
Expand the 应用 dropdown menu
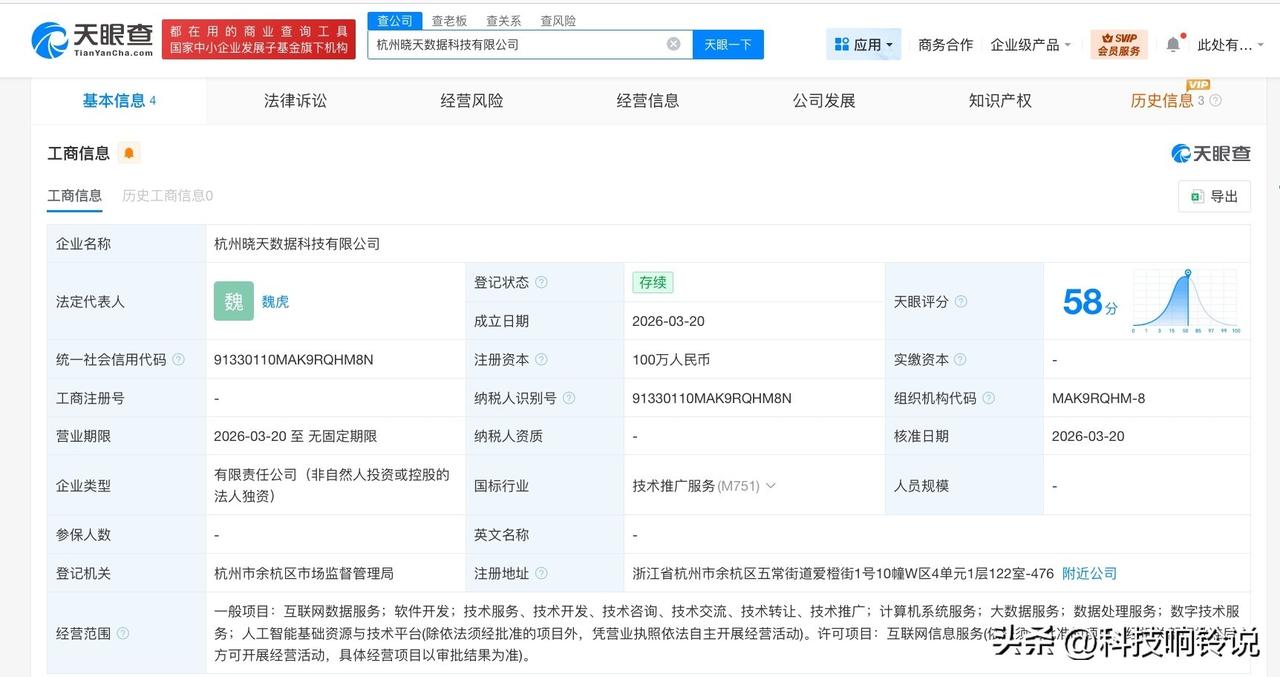tap(864, 44)
